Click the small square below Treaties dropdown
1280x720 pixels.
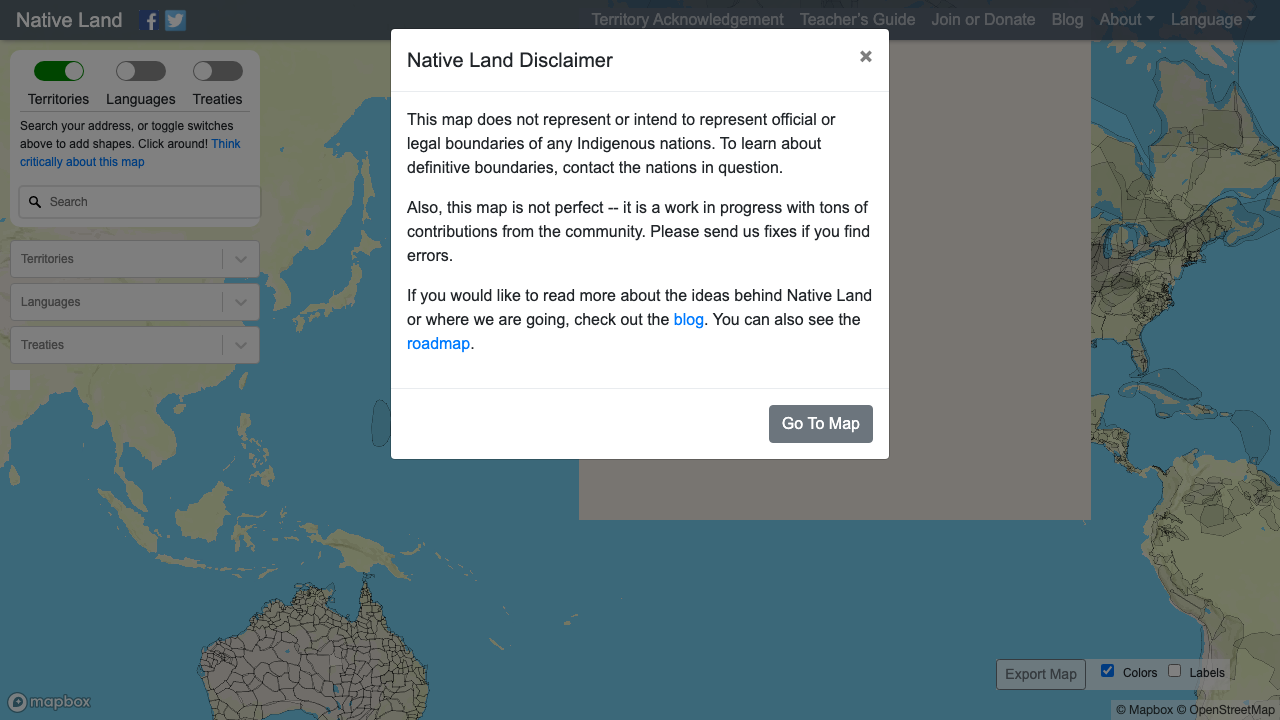click(20, 380)
